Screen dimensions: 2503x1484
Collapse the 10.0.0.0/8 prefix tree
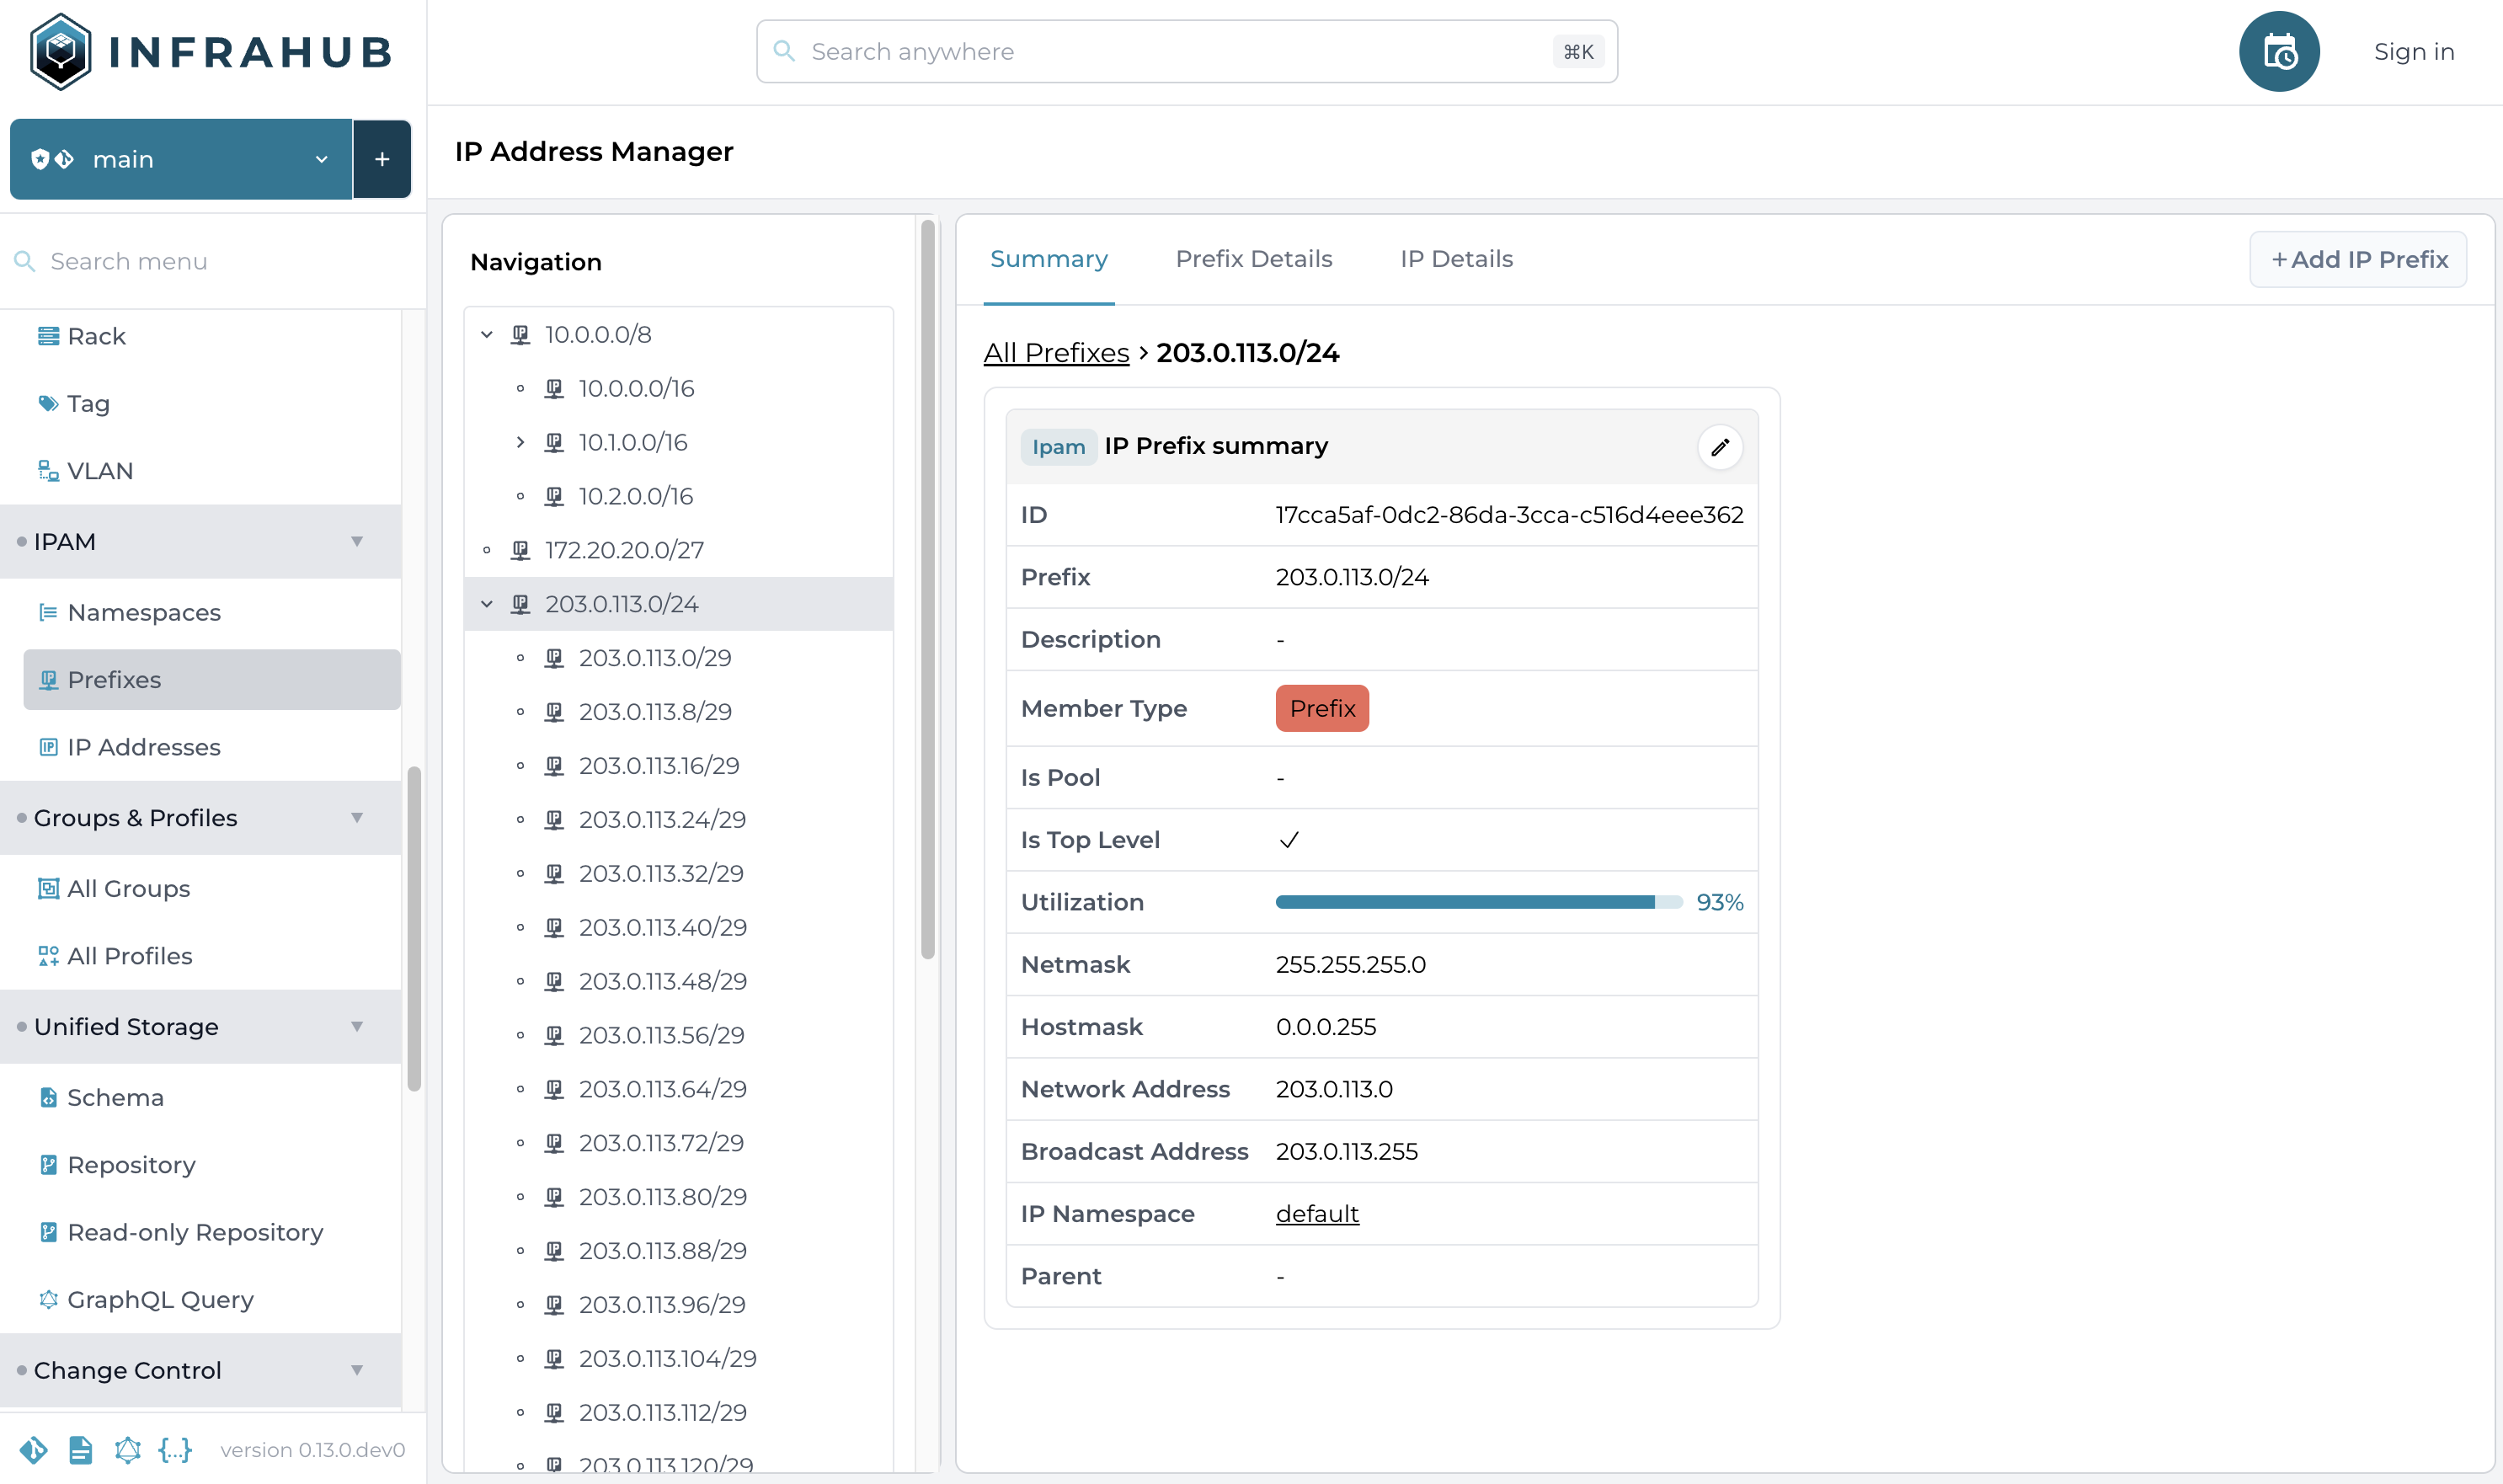click(x=487, y=334)
